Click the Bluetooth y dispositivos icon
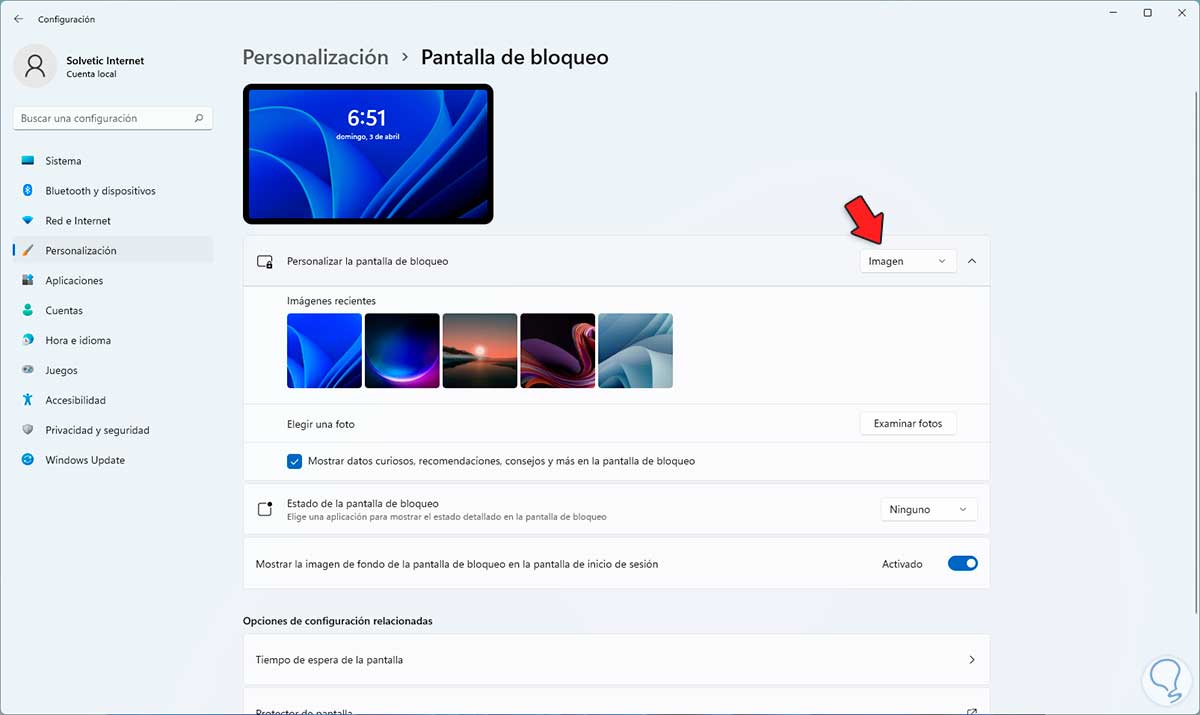Screen dimensions: 1200x715 pyautogui.click(x=27, y=191)
